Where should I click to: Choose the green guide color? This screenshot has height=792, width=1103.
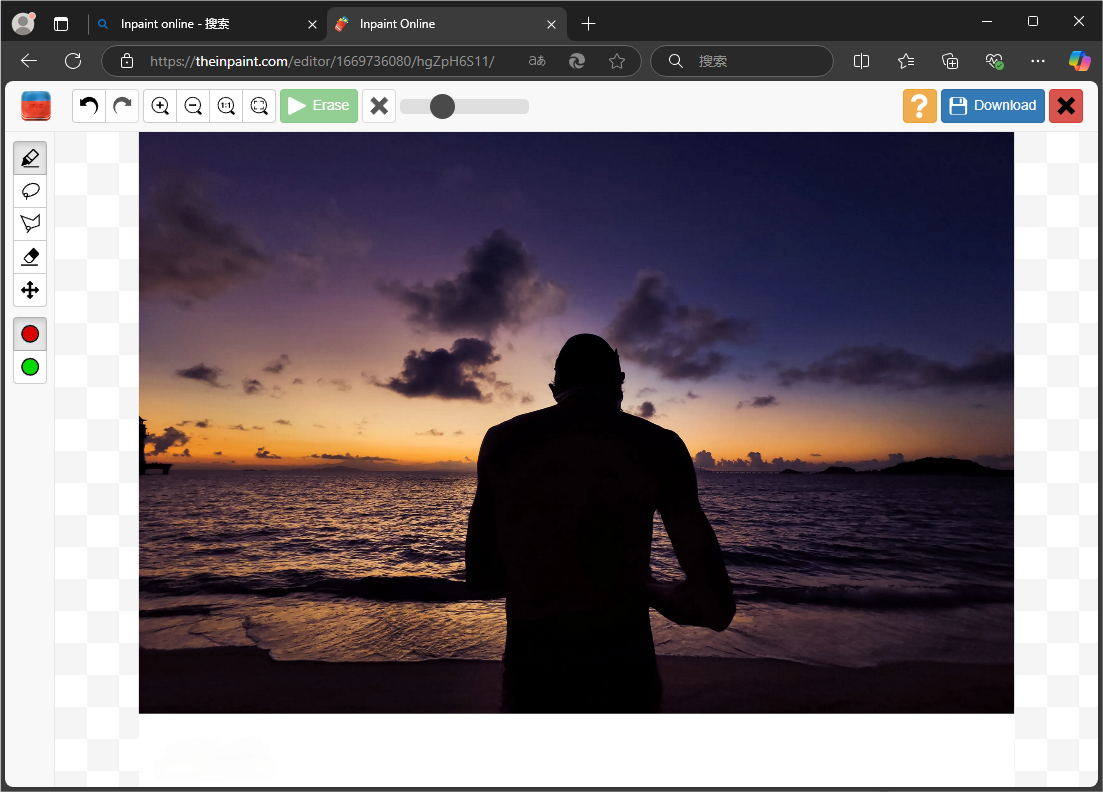click(30, 367)
